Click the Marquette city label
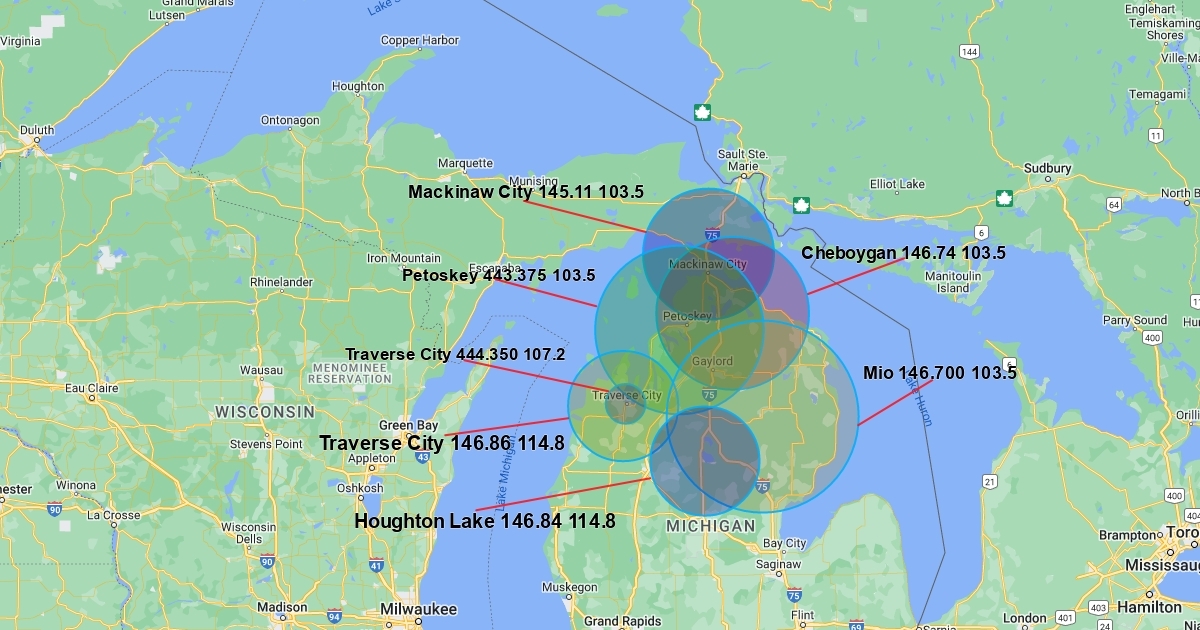 465,163
